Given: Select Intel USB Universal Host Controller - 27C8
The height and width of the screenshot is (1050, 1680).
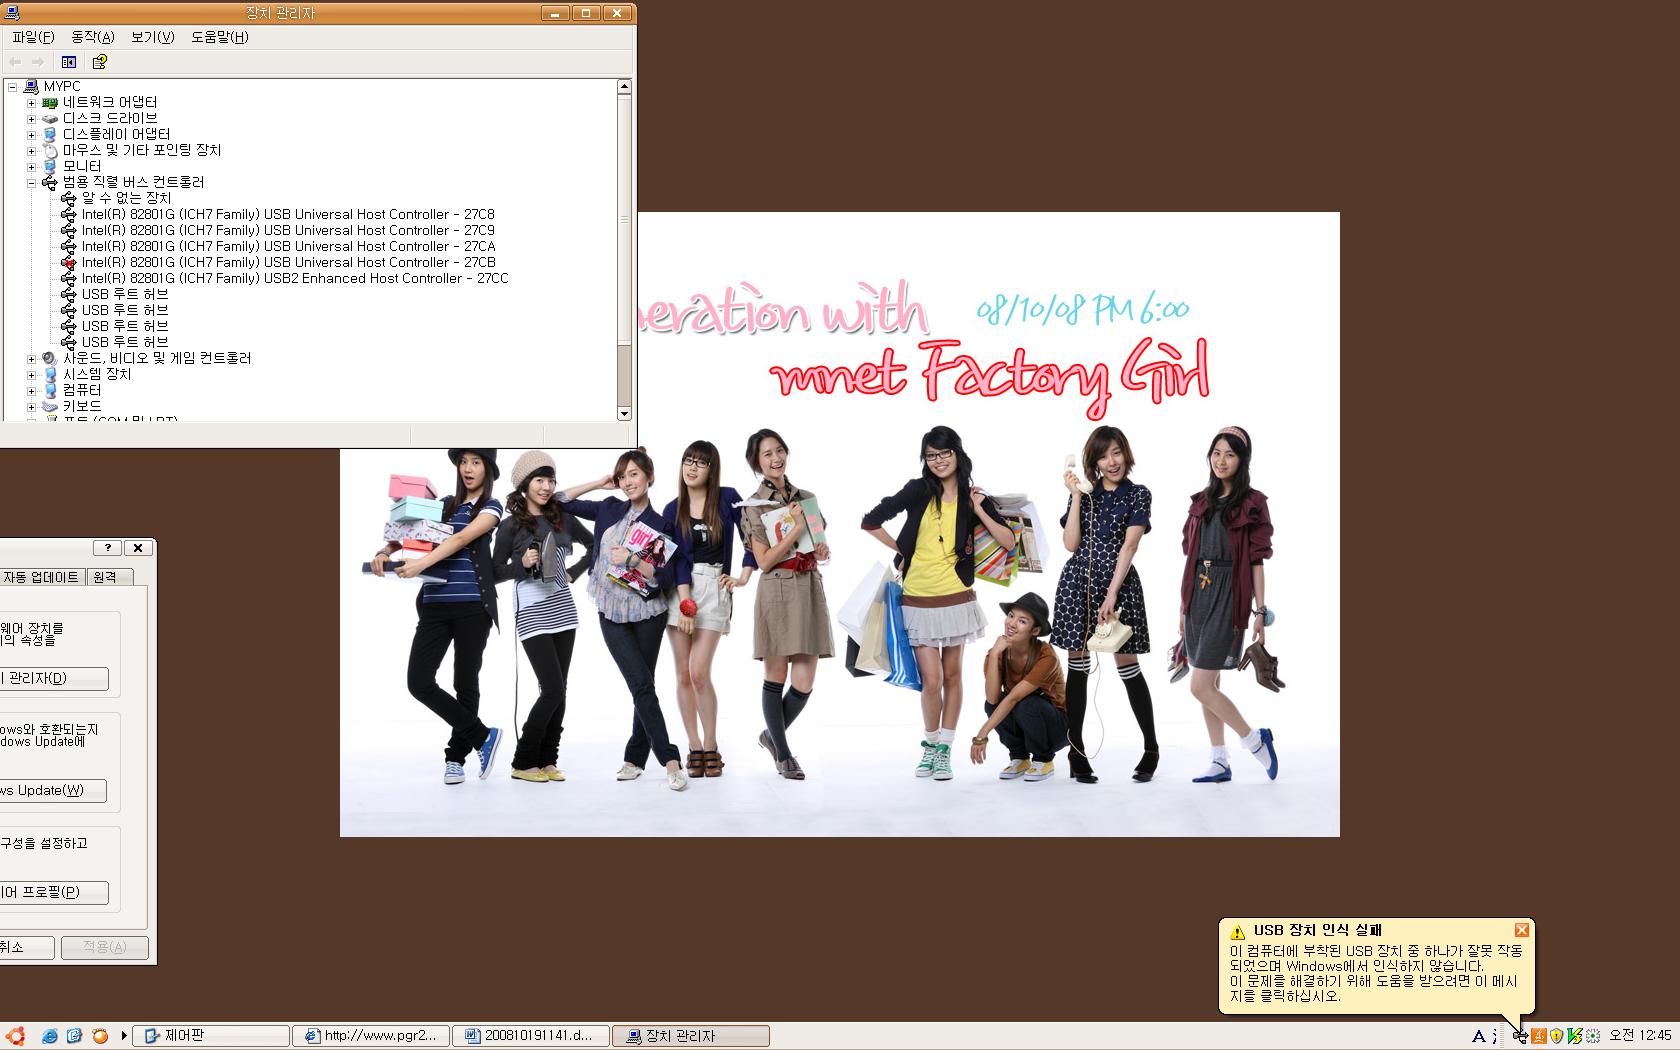Looking at the screenshot, I should pyautogui.click(x=288, y=214).
